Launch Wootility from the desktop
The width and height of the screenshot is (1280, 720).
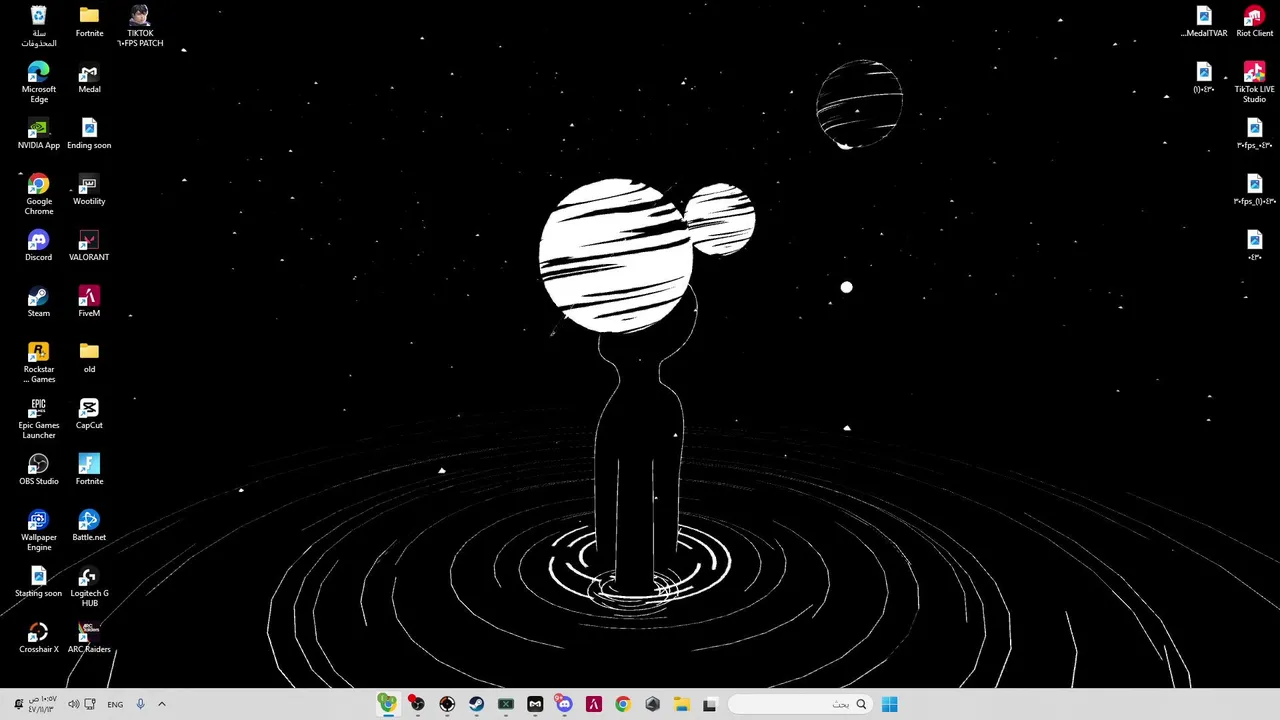[89, 189]
